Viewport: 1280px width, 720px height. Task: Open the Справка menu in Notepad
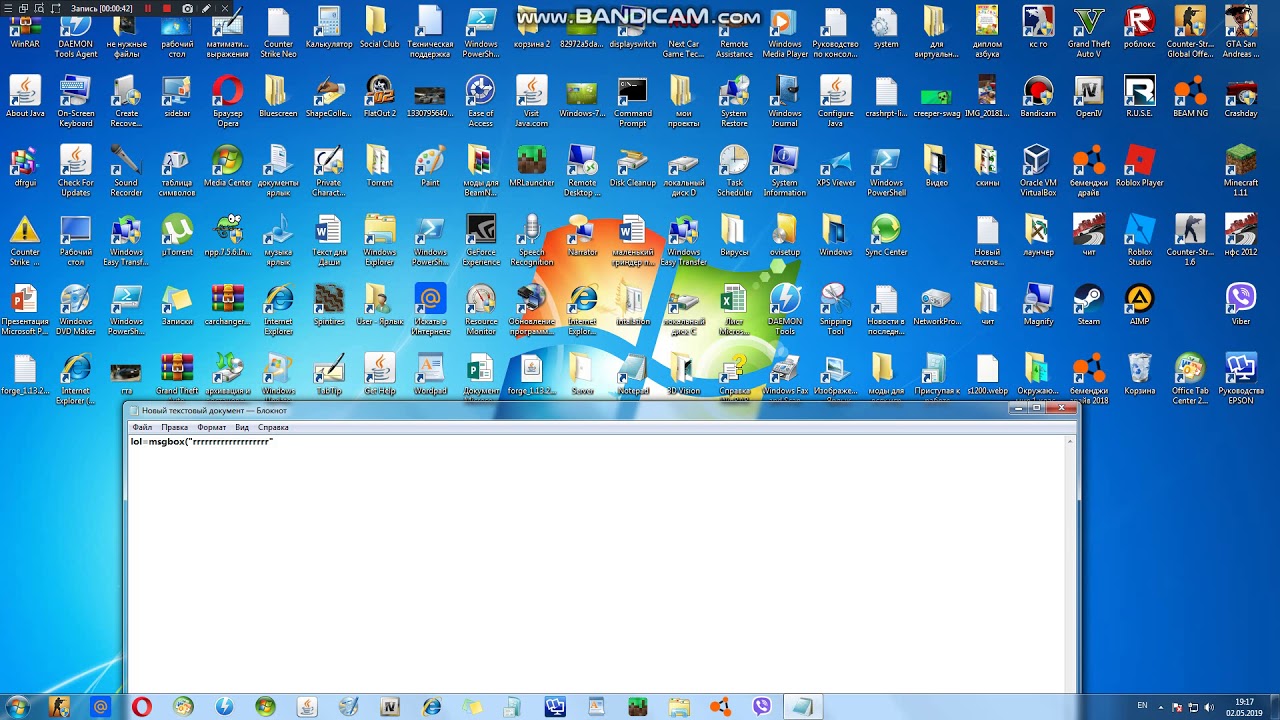pyautogui.click(x=273, y=427)
